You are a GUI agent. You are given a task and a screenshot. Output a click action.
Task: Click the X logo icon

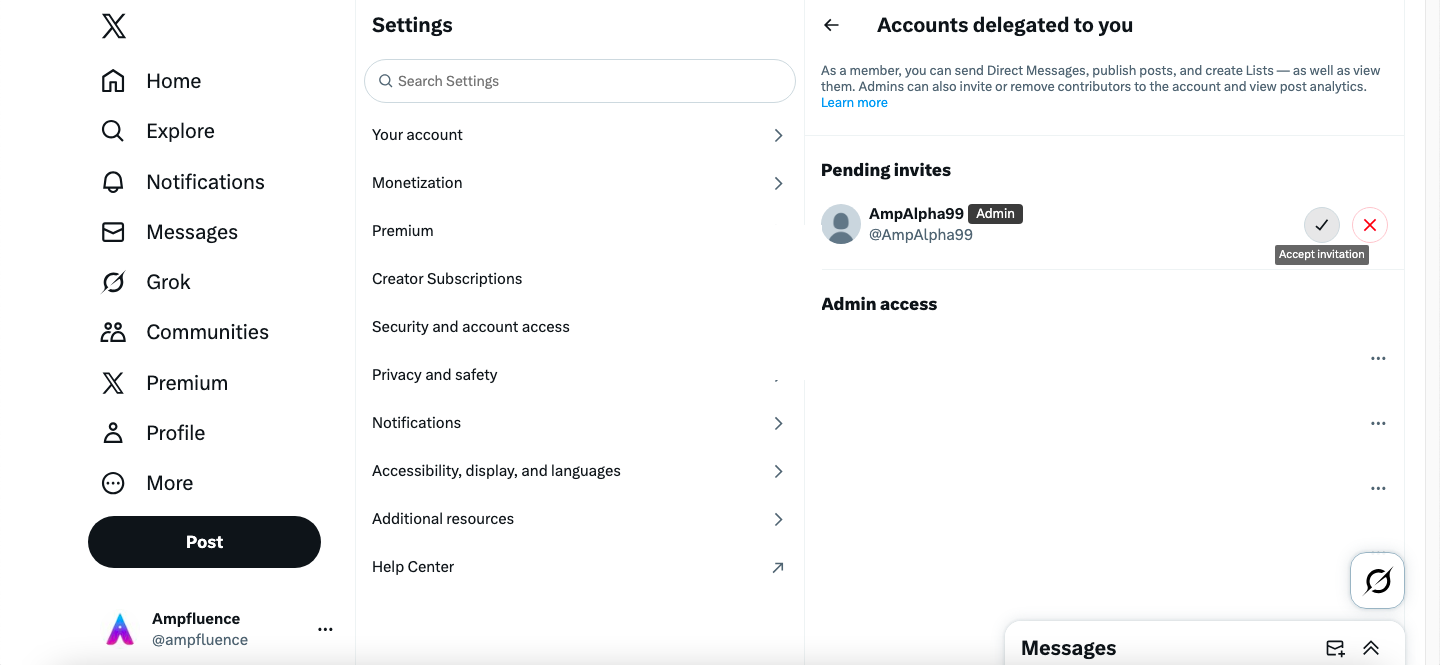tap(114, 27)
